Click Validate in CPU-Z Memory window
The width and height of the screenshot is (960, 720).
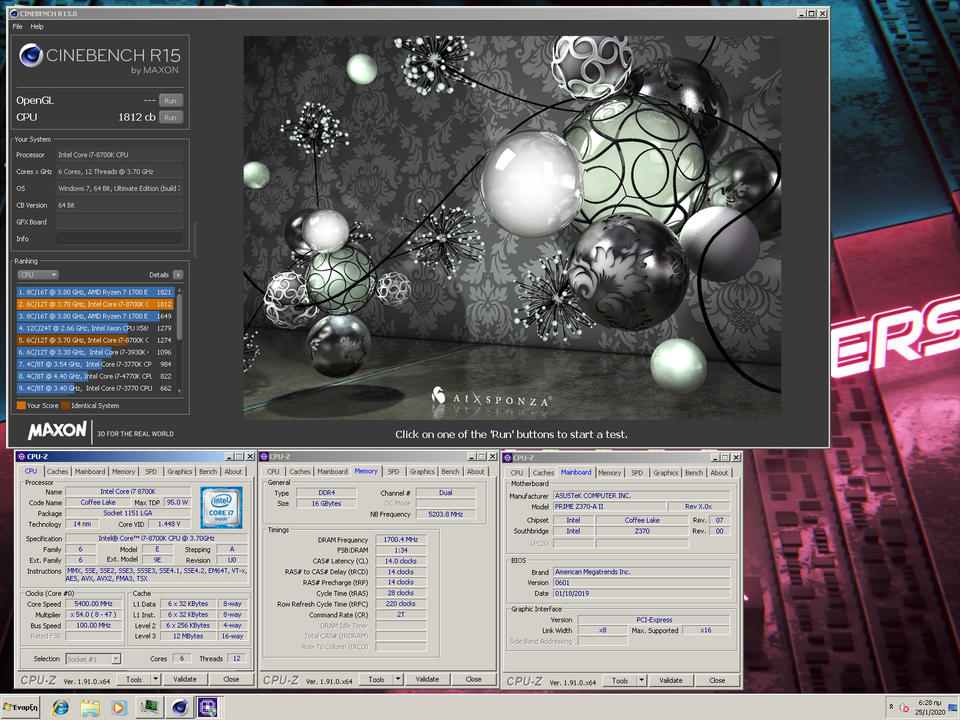point(427,679)
